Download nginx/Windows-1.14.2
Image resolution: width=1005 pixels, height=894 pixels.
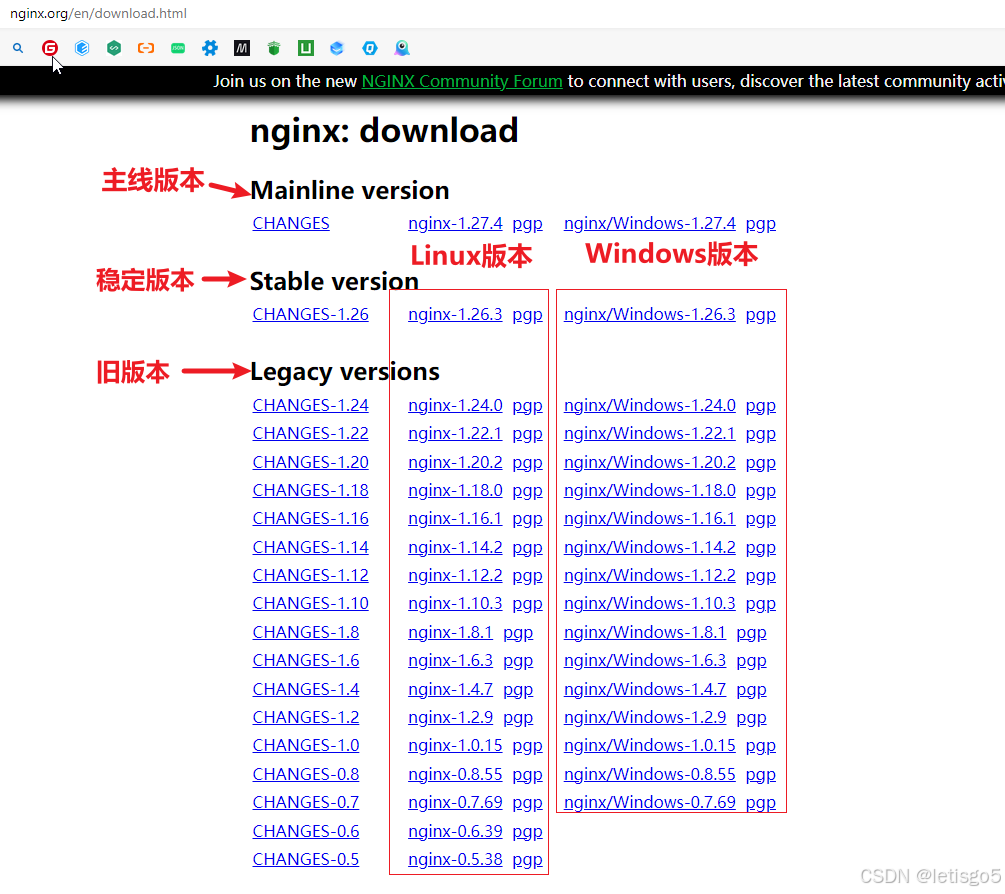point(650,548)
